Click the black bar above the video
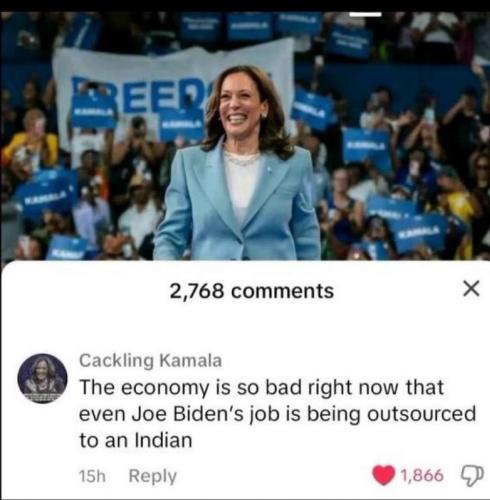The width and height of the screenshot is (490, 500). (x=245, y=6)
